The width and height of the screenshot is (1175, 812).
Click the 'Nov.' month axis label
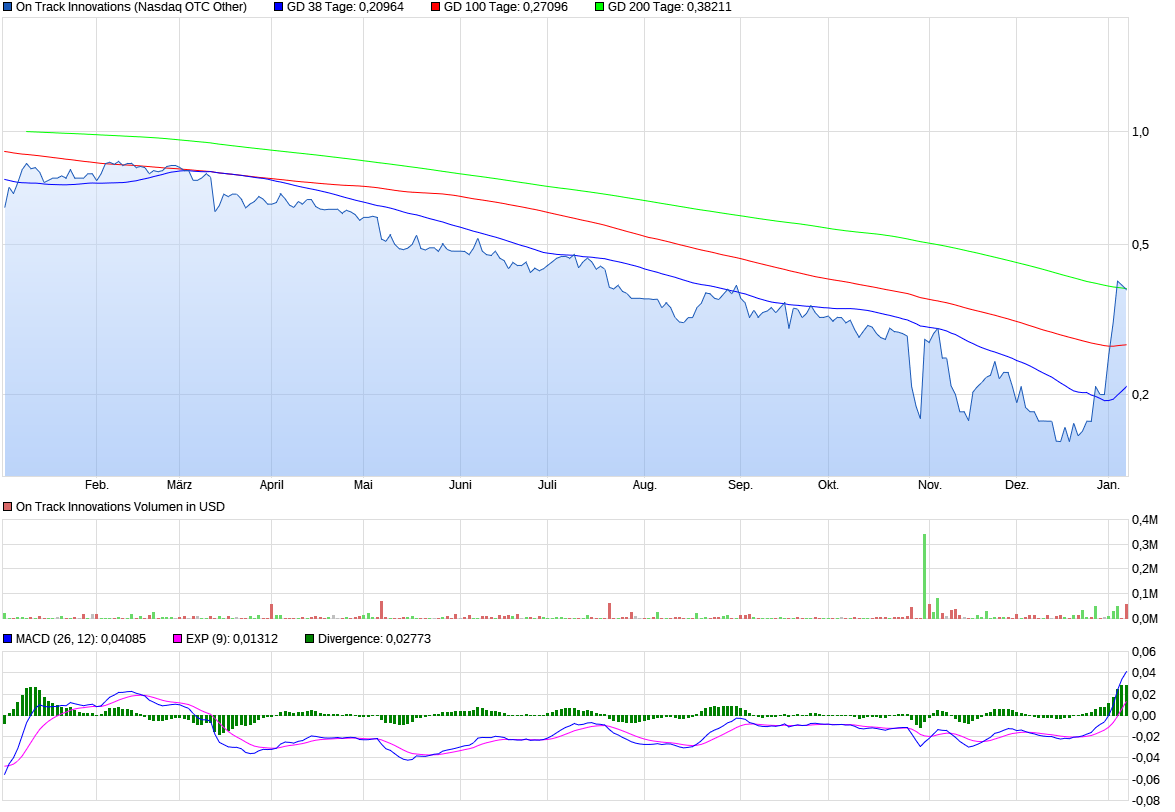(x=929, y=485)
